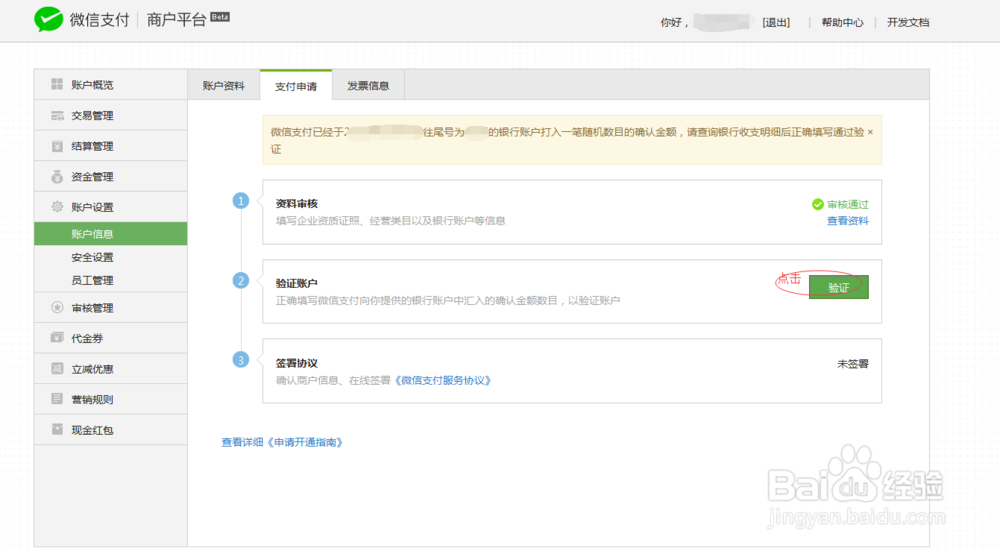
Task: Open 账户概览 in the sidebar
Action: coord(110,85)
